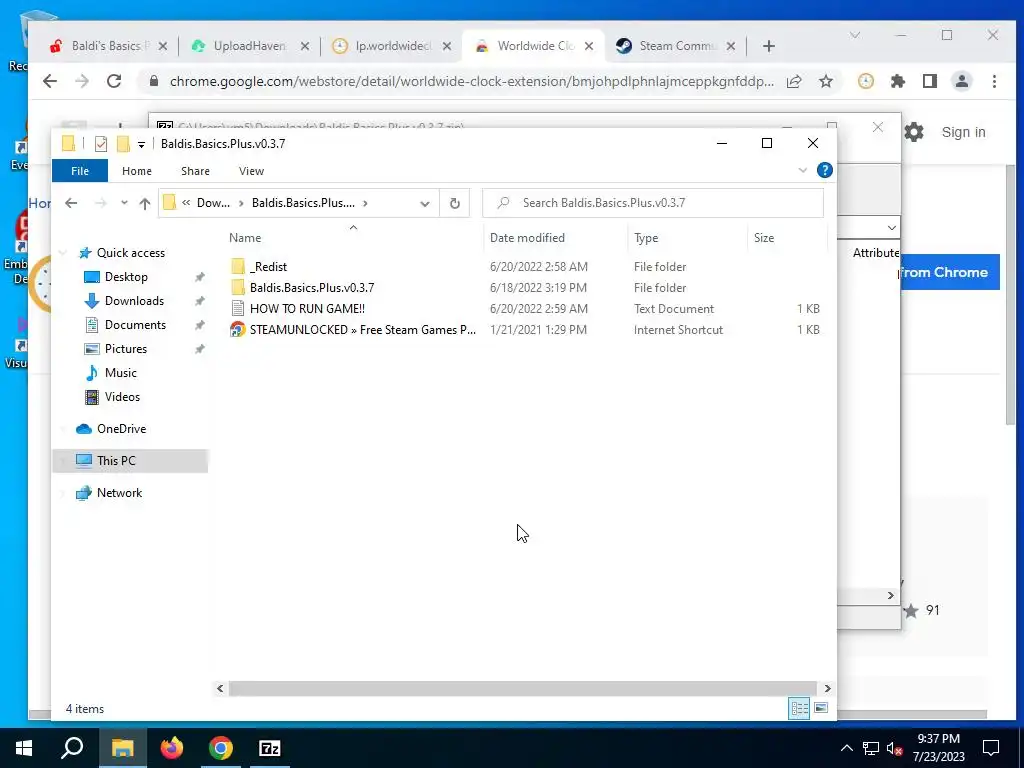Open taskbar Search
The width and height of the screenshot is (1024, 768).
pos(72,748)
